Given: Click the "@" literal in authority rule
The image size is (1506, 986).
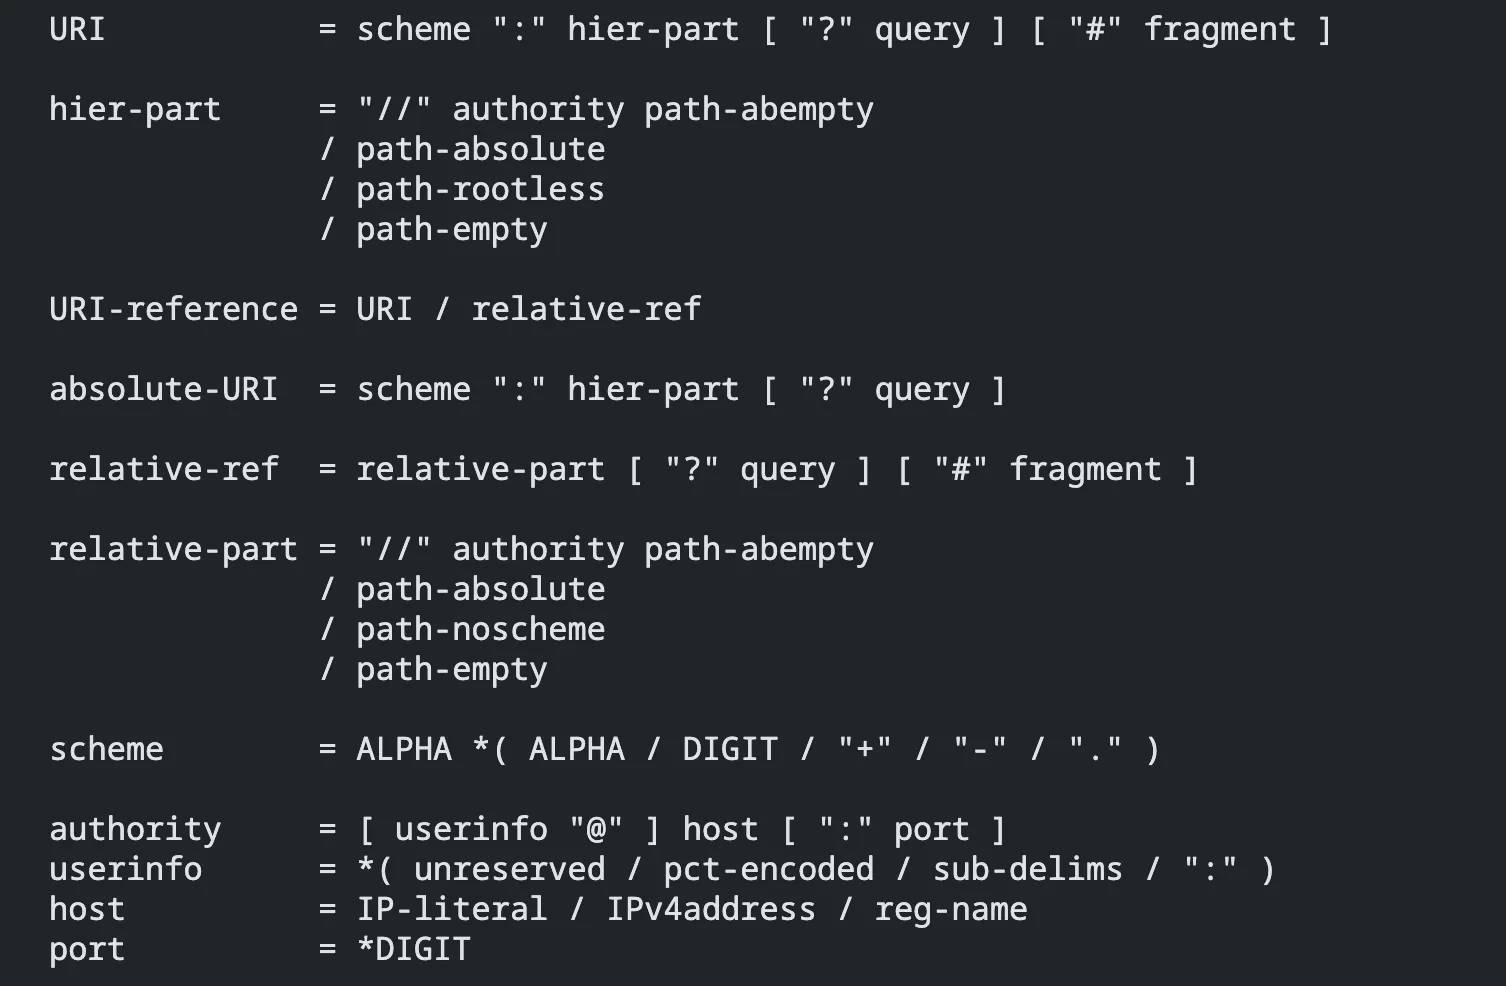Looking at the screenshot, I should coord(596,829).
